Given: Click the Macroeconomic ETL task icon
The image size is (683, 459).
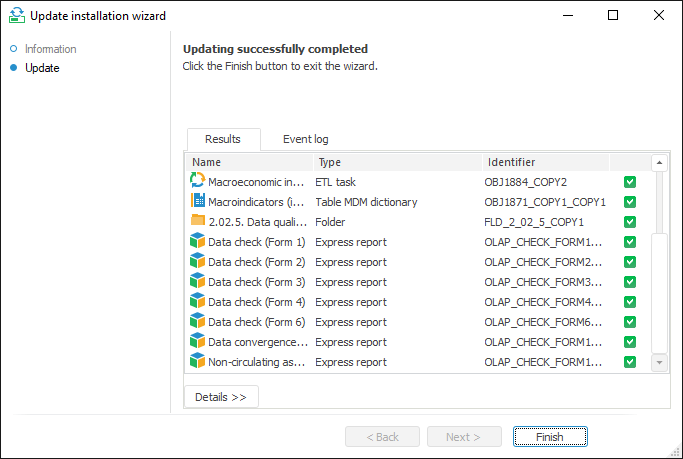Looking at the screenshot, I should pos(197,181).
